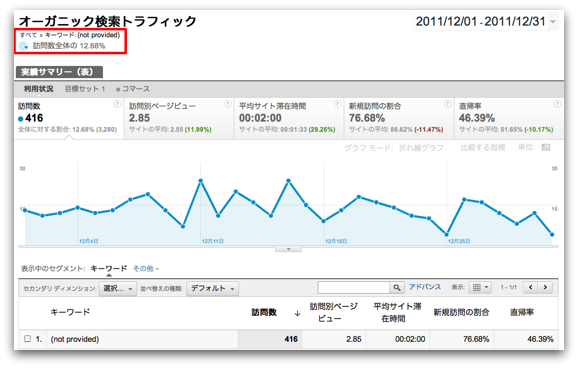Open help icon for 訪問別ページビュー metric
578x368 pixels.
(x=227, y=104)
